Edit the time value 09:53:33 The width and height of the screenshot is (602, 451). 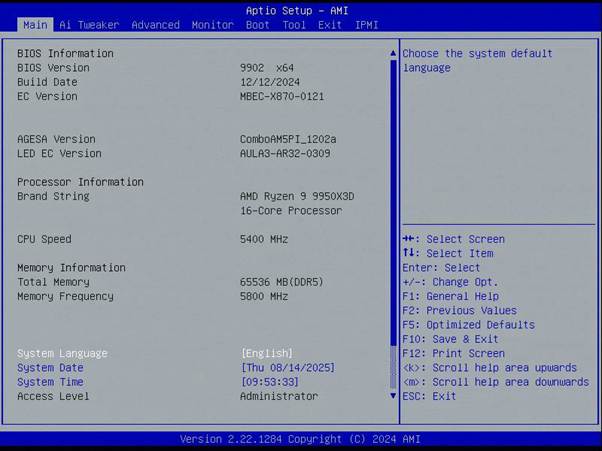(270, 382)
